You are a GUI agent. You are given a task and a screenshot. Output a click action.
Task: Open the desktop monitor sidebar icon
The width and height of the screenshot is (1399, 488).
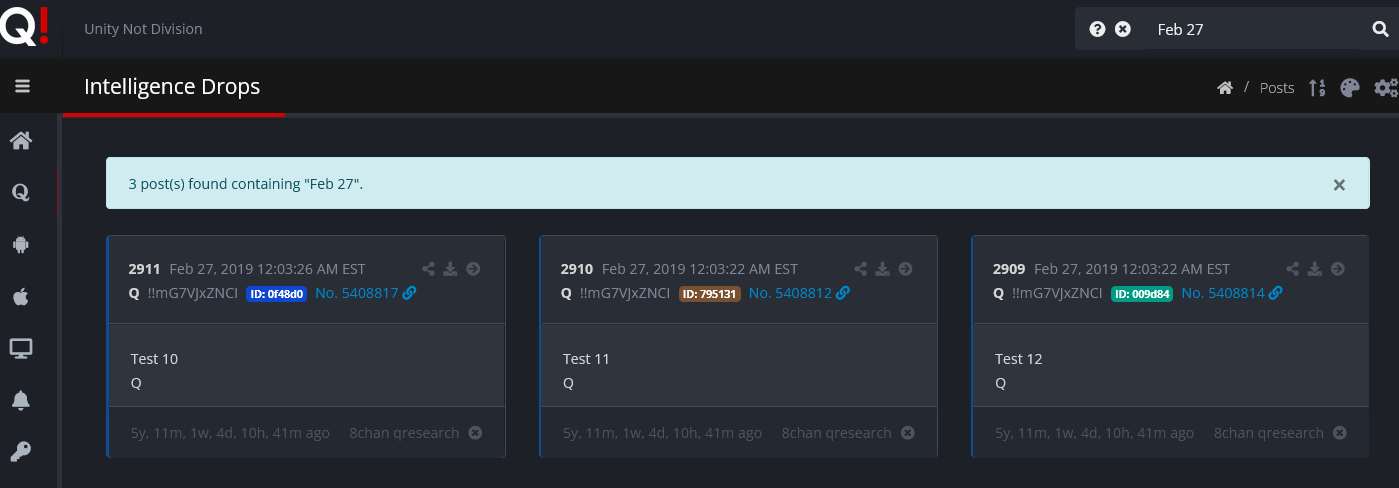pos(20,348)
